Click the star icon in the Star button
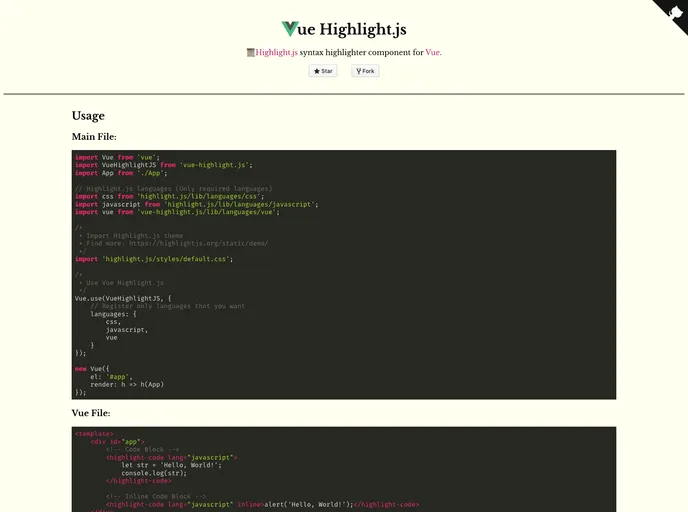Screen dimensions: 688x512 coord(316,71)
